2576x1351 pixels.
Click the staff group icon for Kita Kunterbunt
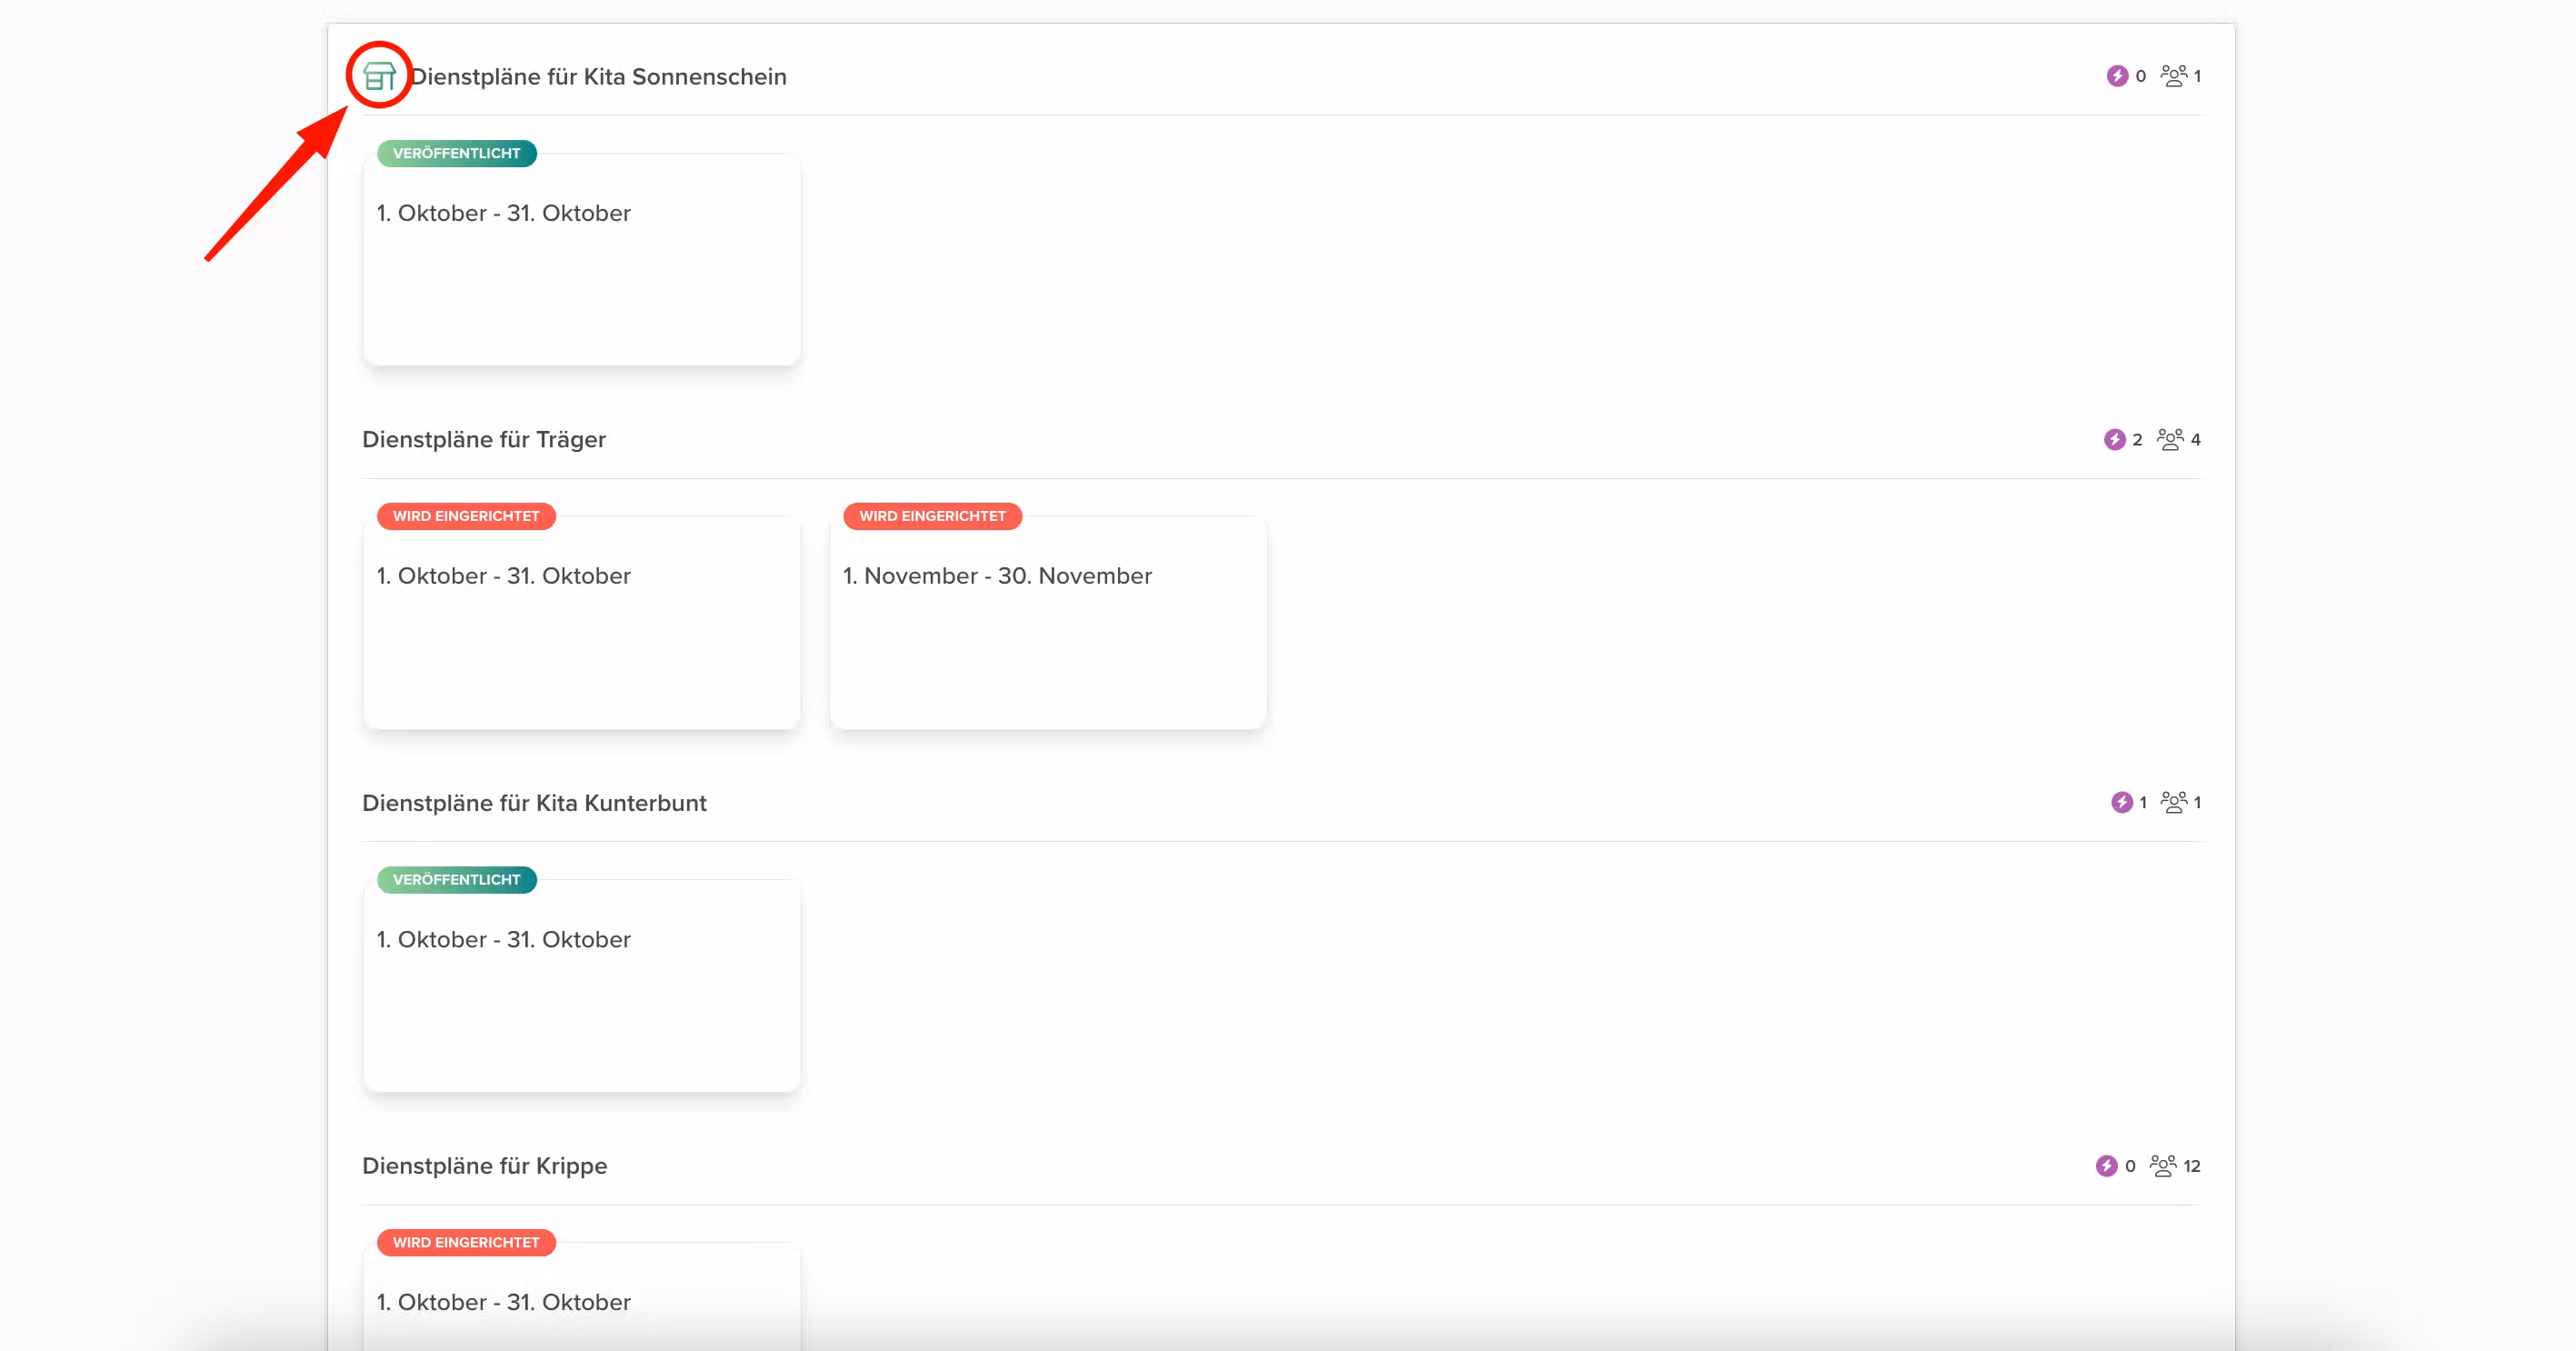coord(2173,803)
